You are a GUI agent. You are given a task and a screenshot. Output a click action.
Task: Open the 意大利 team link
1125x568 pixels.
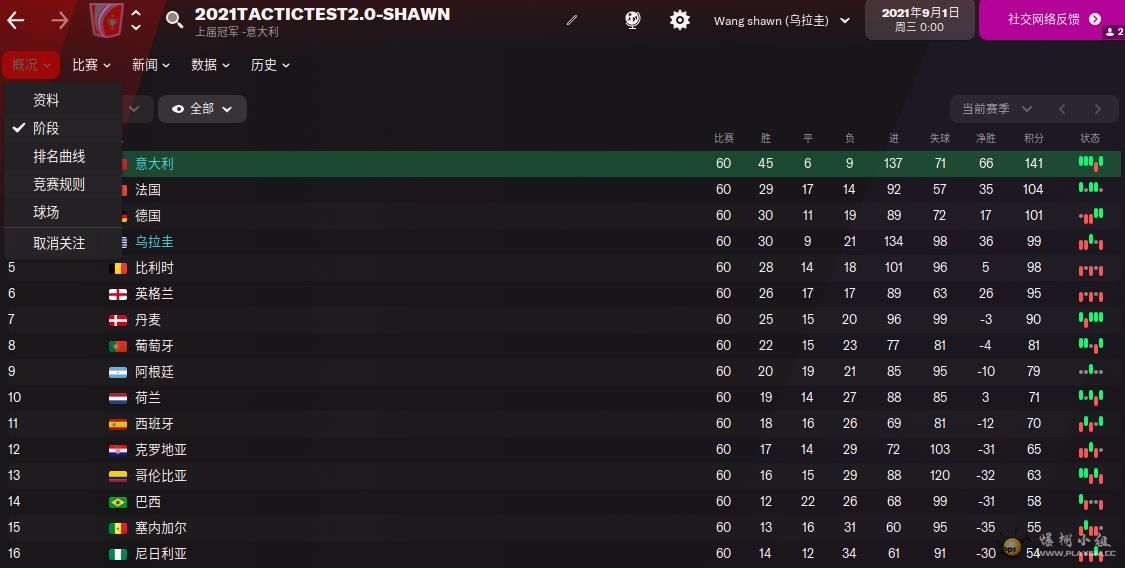pos(154,163)
